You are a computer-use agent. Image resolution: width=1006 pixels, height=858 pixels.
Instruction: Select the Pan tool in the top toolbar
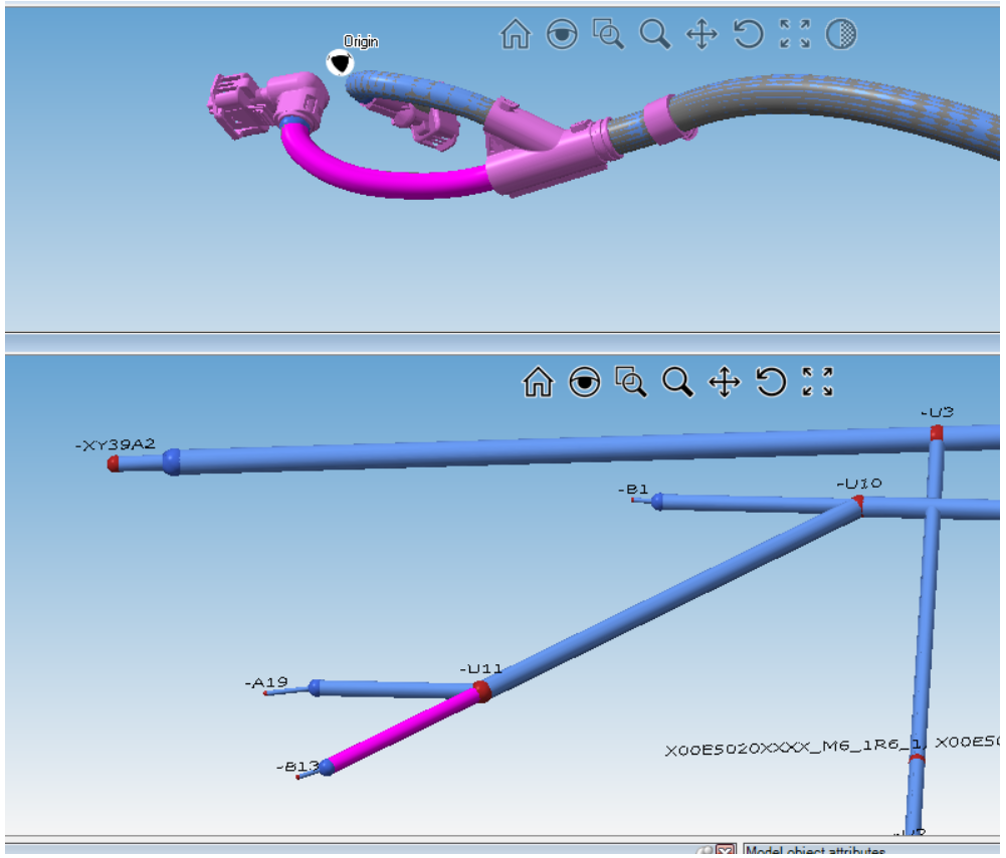[700, 34]
